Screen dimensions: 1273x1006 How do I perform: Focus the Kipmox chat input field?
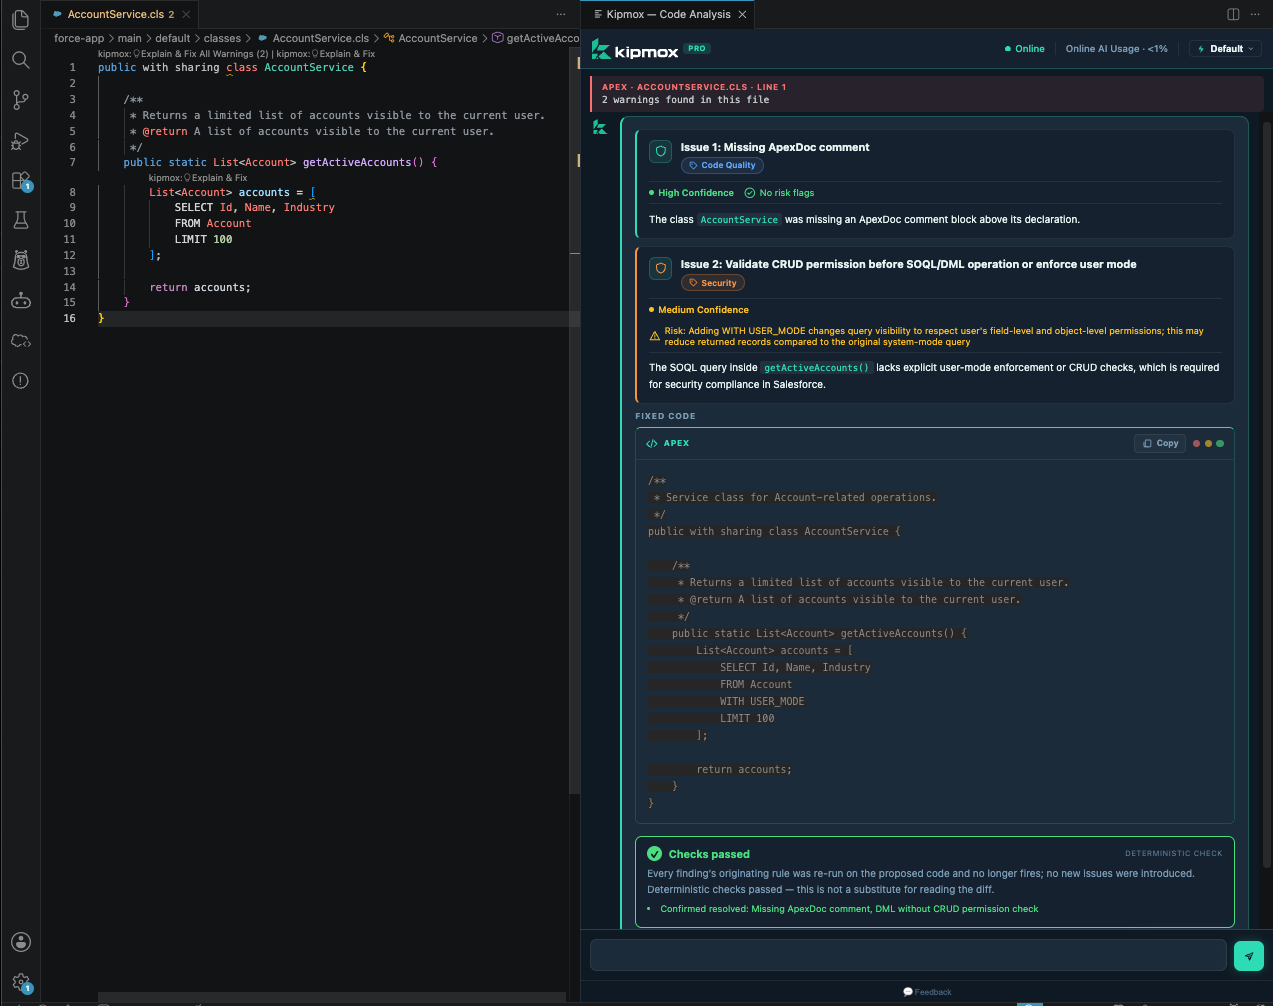[908, 955]
